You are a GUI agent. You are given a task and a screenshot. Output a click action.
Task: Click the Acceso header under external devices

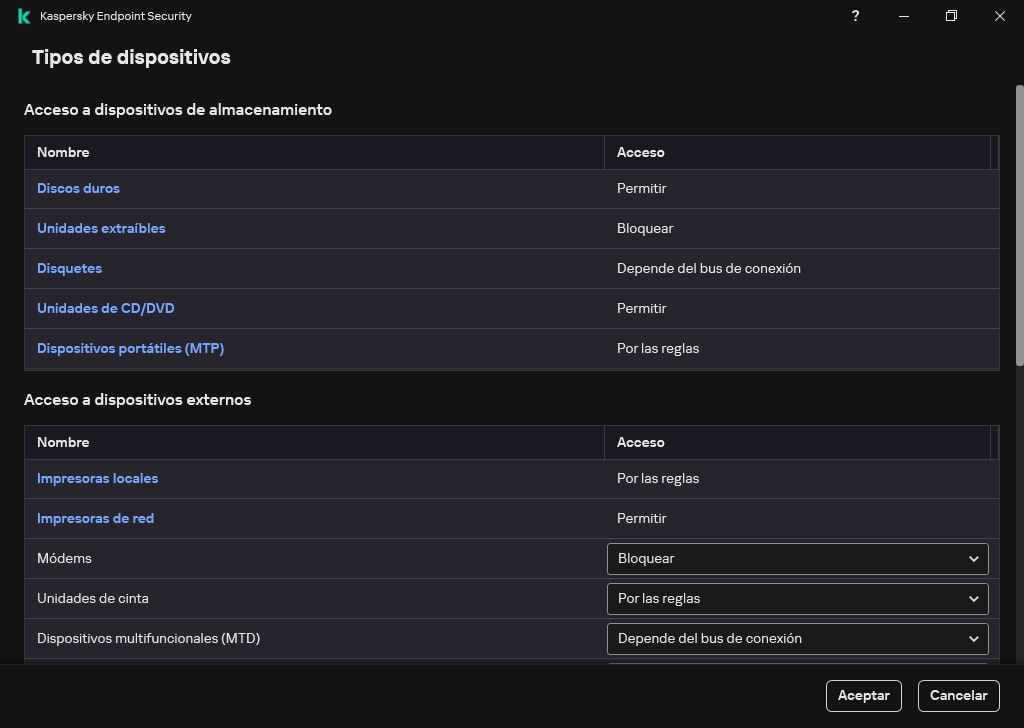641,442
